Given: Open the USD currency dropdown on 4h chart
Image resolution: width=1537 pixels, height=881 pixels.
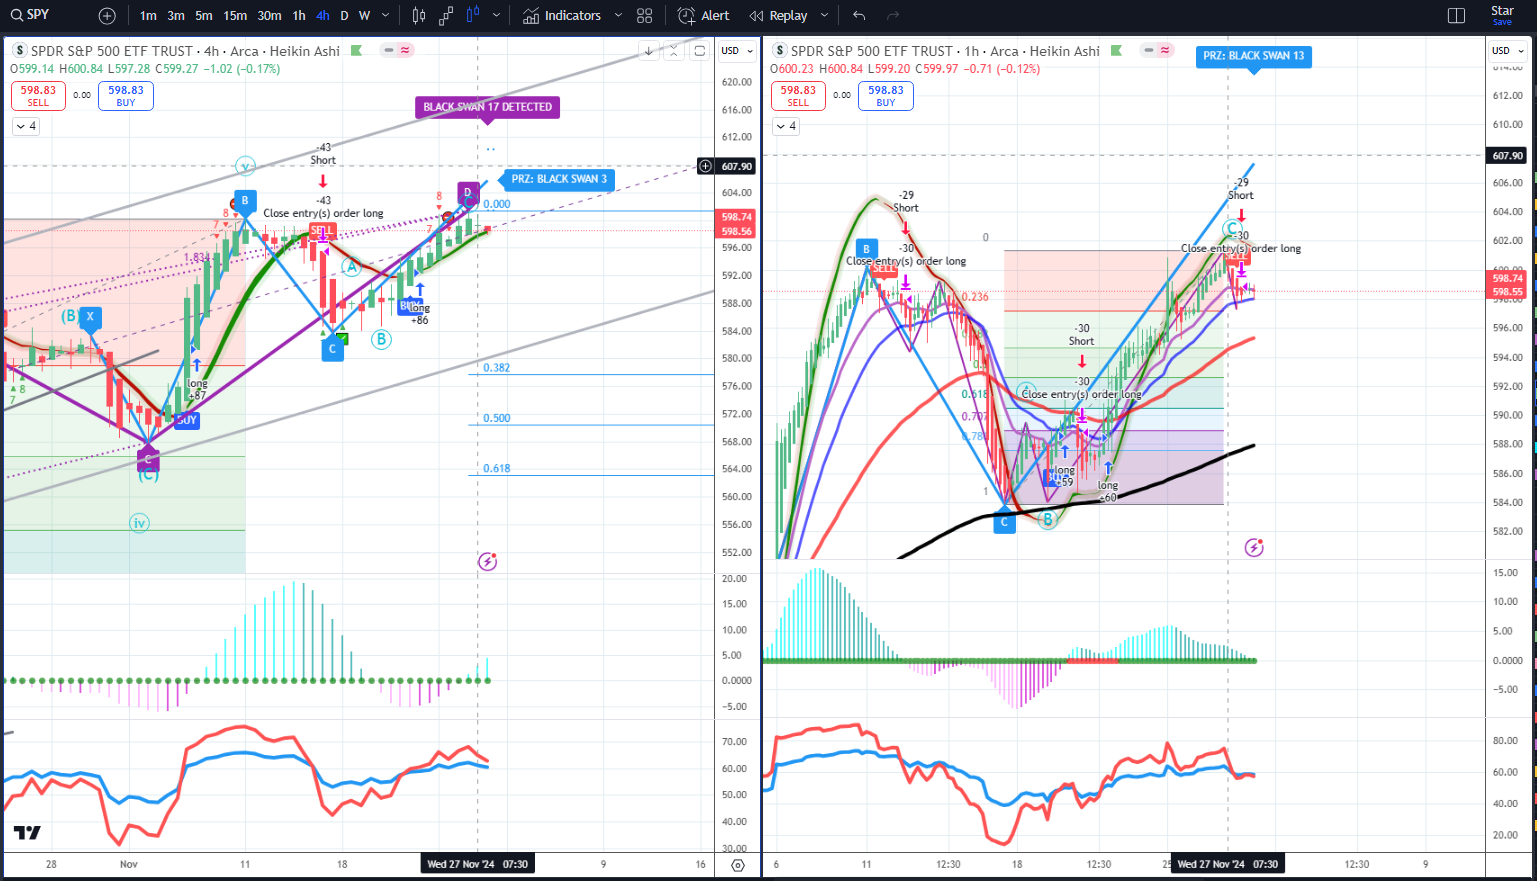Looking at the screenshot, I should point(737,51).
